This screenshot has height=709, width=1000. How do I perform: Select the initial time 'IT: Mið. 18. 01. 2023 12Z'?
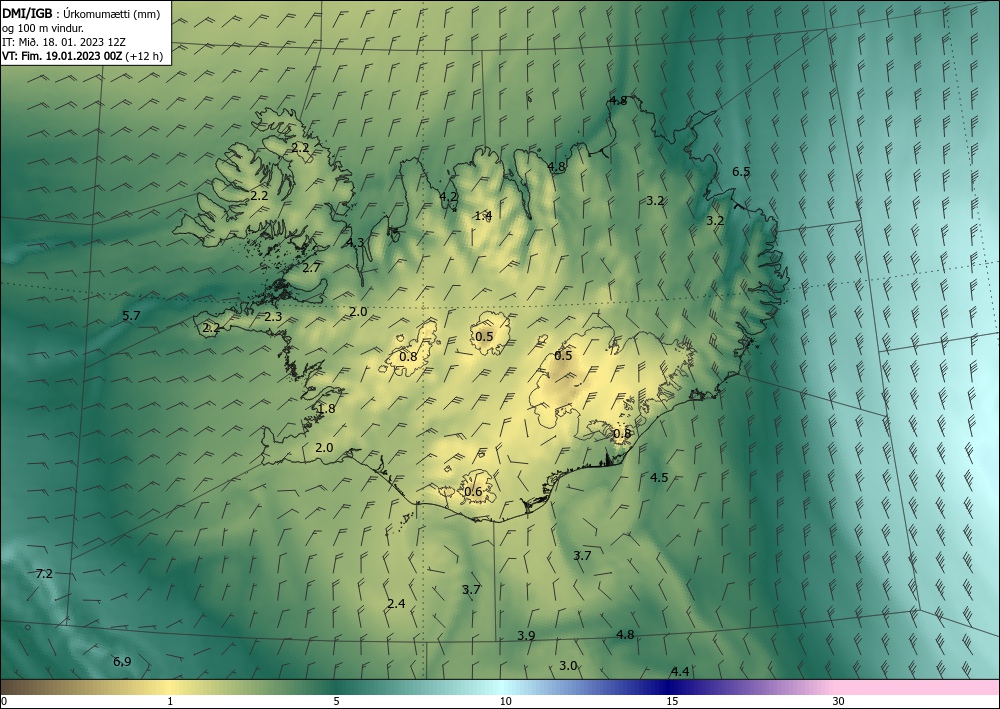tap(64, 42)
